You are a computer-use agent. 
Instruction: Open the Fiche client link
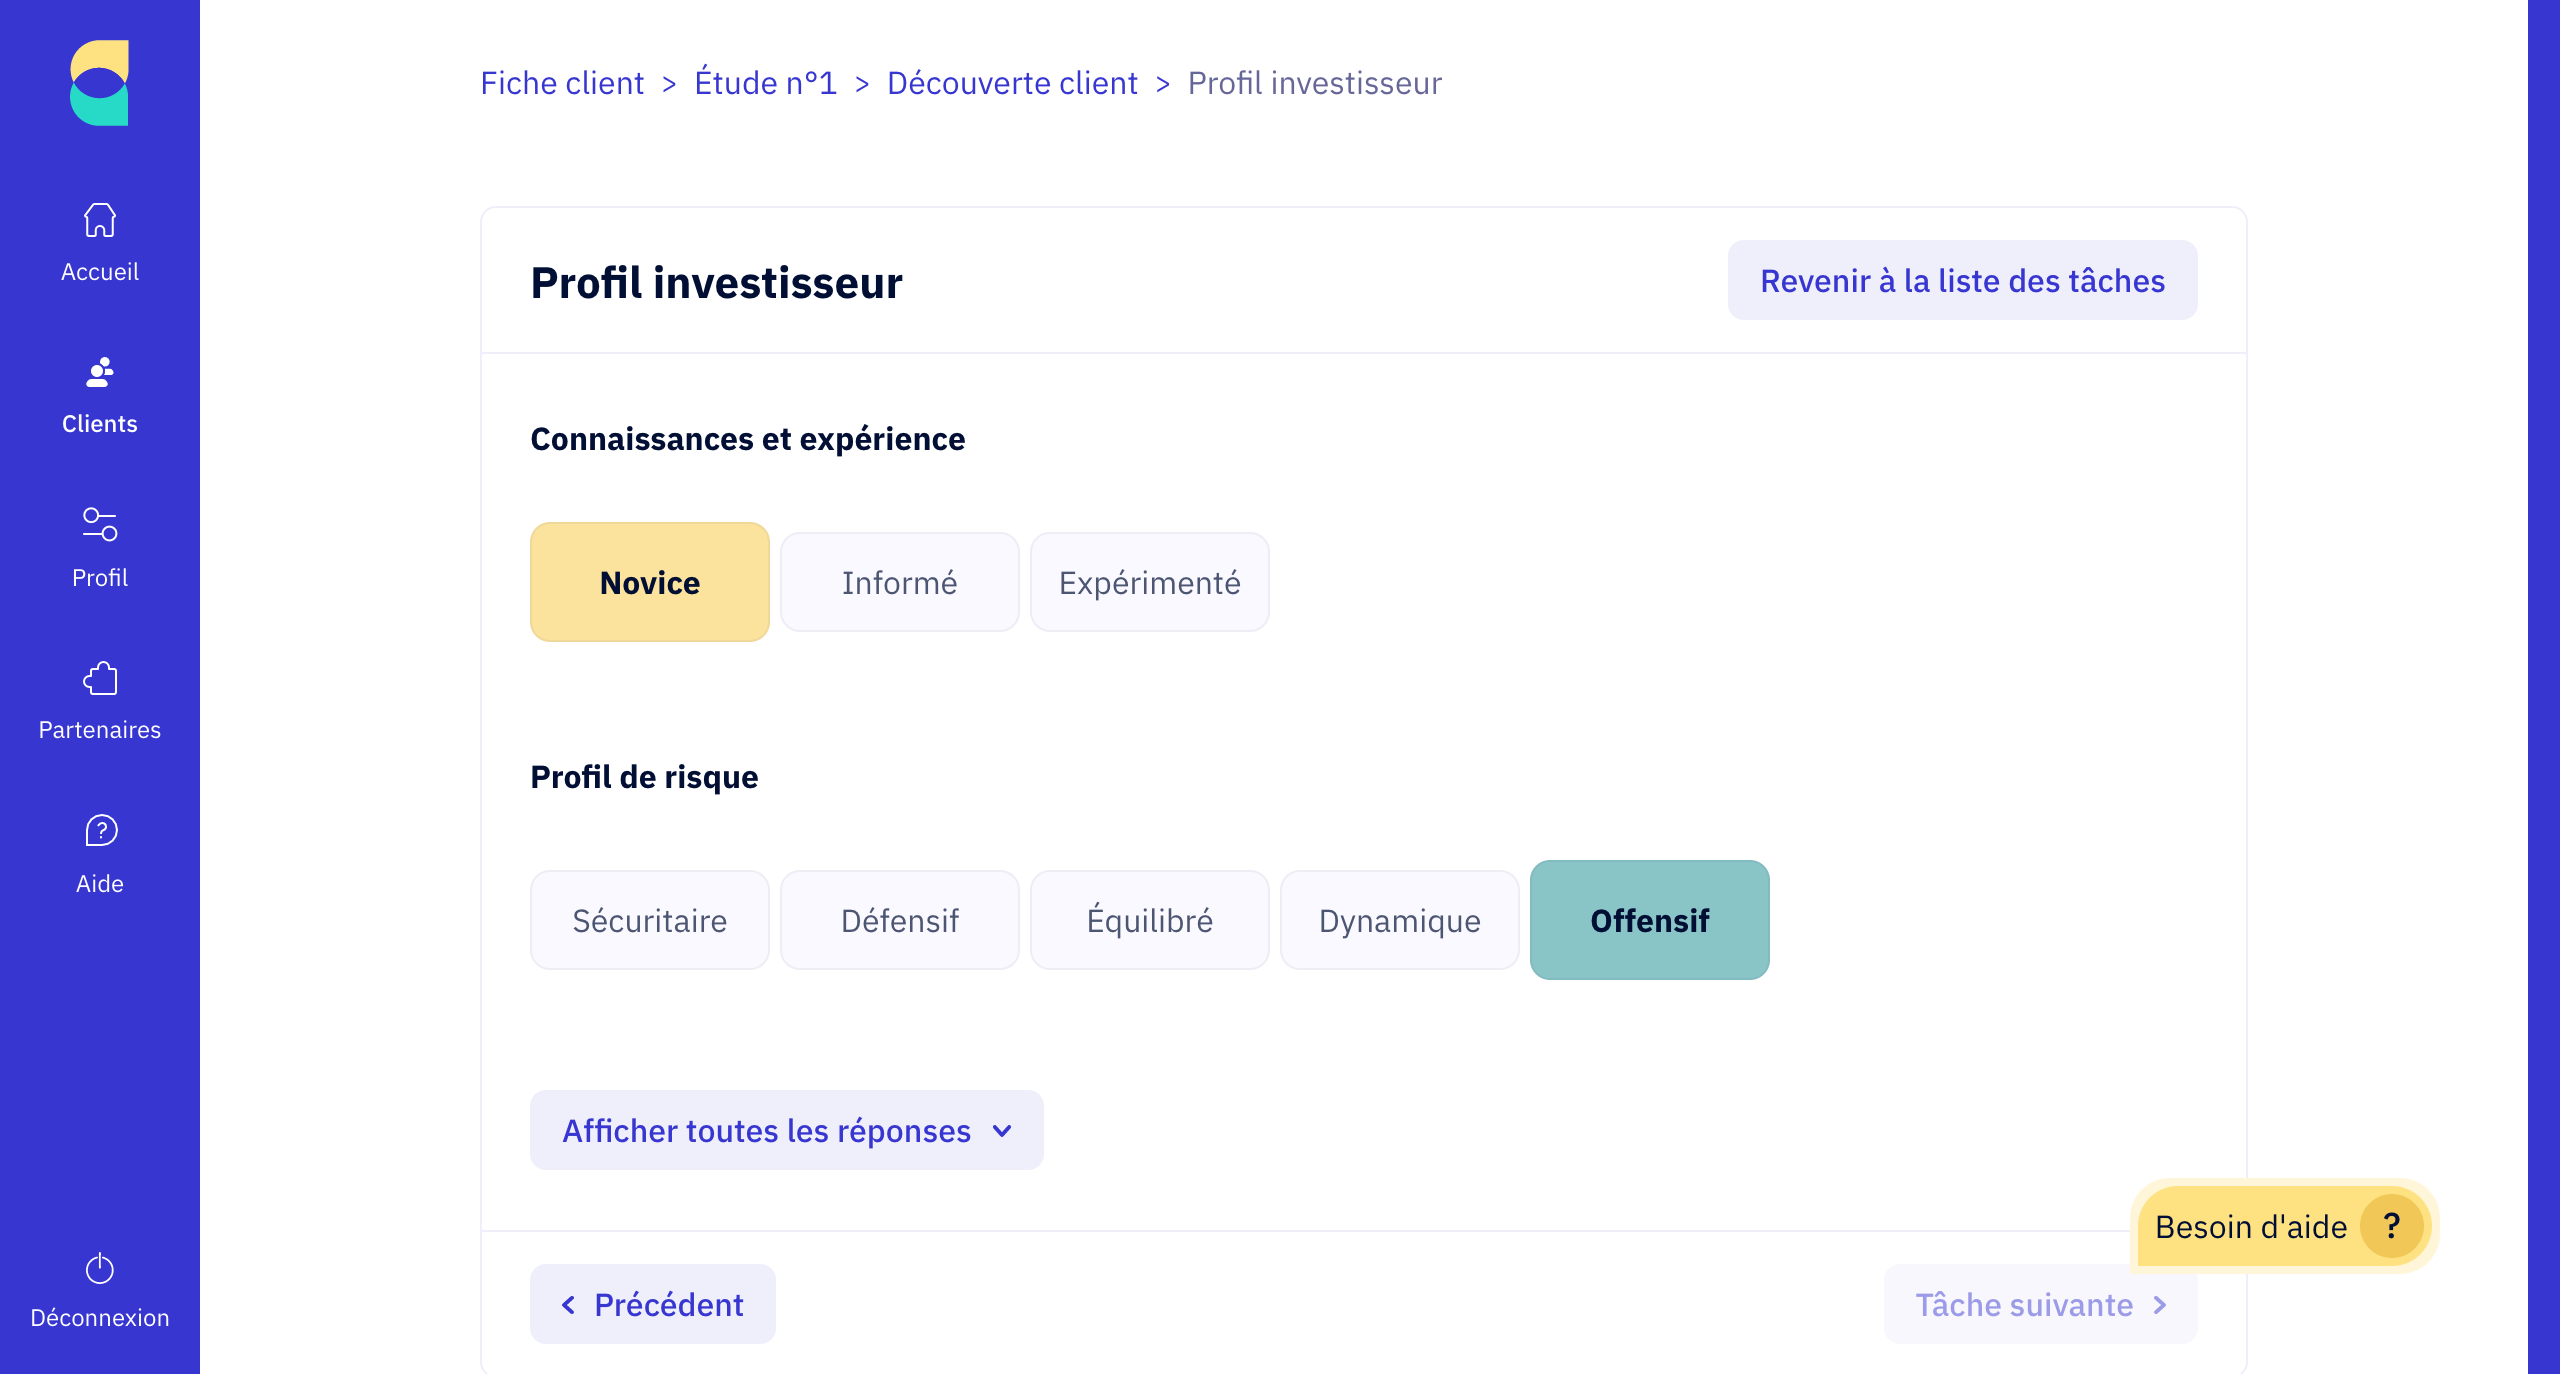click(562, 82)
